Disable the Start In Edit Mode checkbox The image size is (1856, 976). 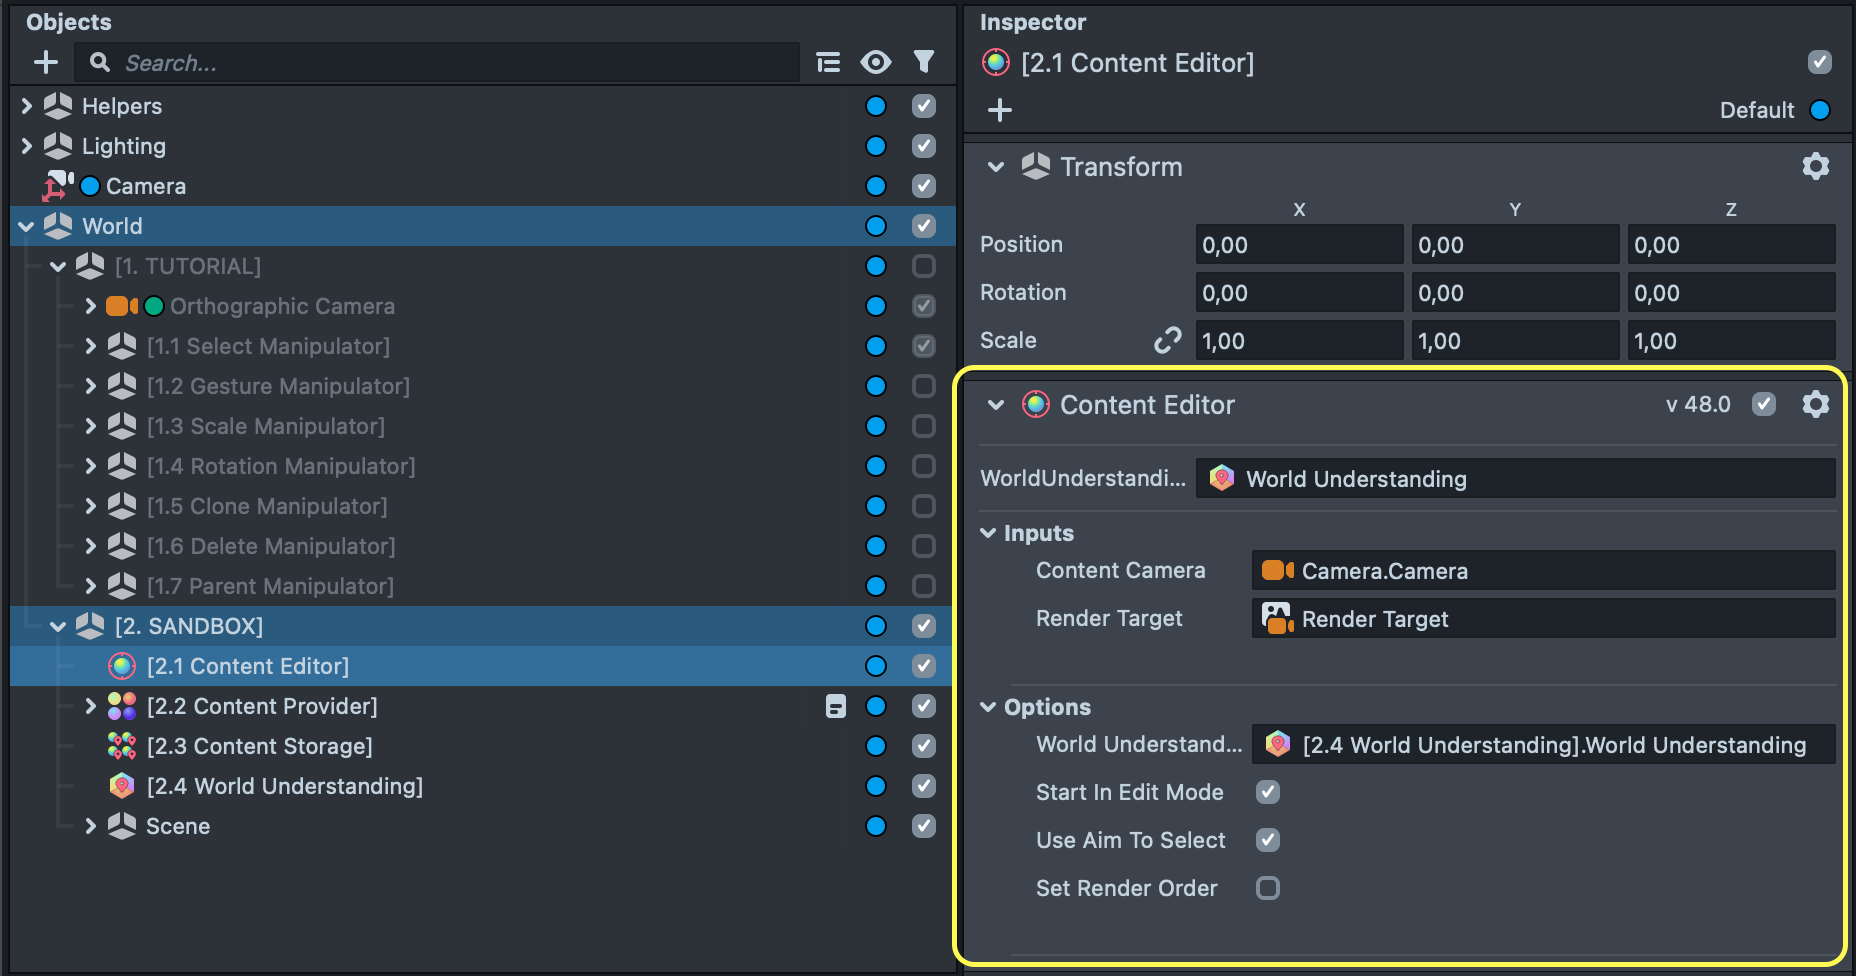pyautogui.click(x=1268, y=792)
